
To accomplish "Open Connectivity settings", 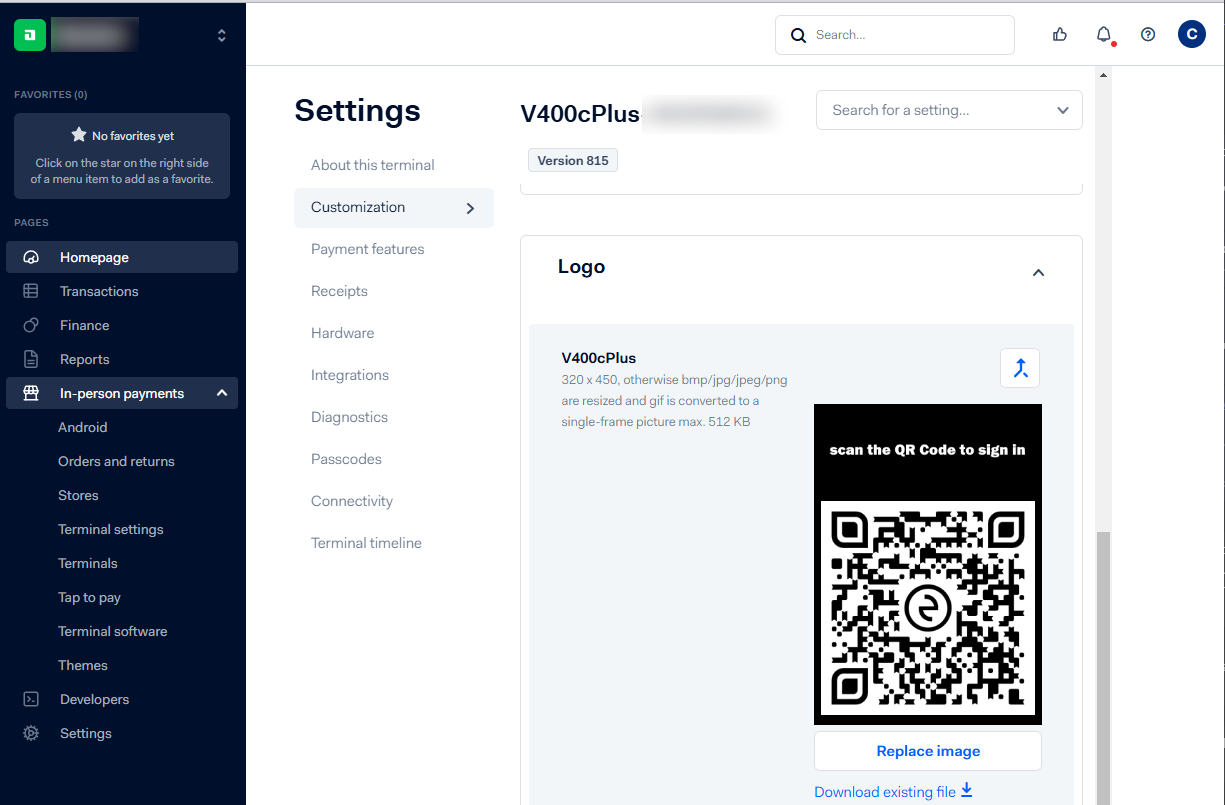I will 352,501.
